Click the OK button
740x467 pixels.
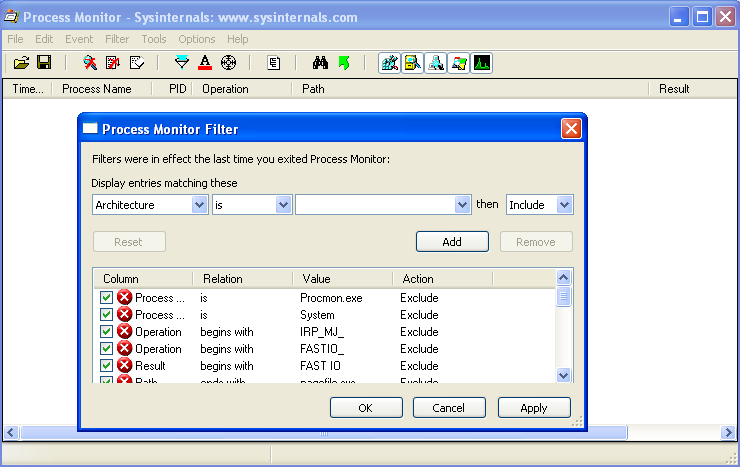pos(366,408)
